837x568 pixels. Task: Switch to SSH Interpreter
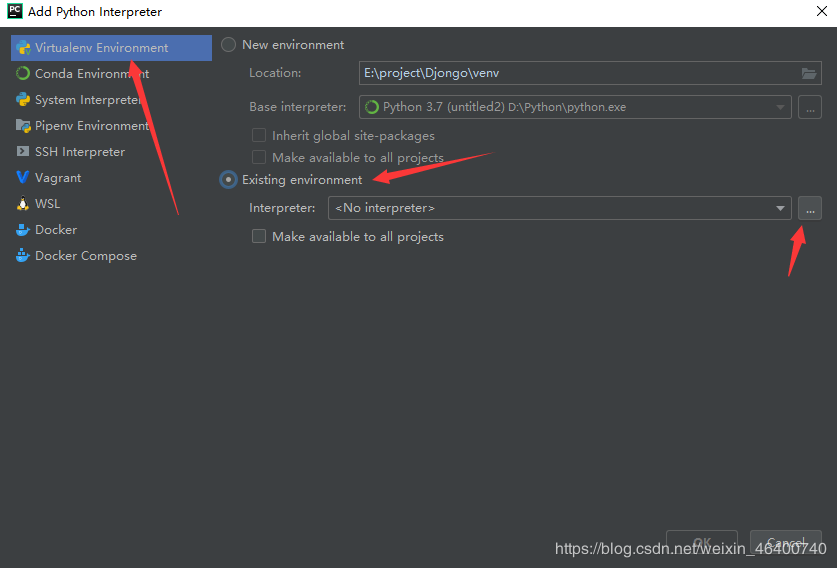pos(112,152)
